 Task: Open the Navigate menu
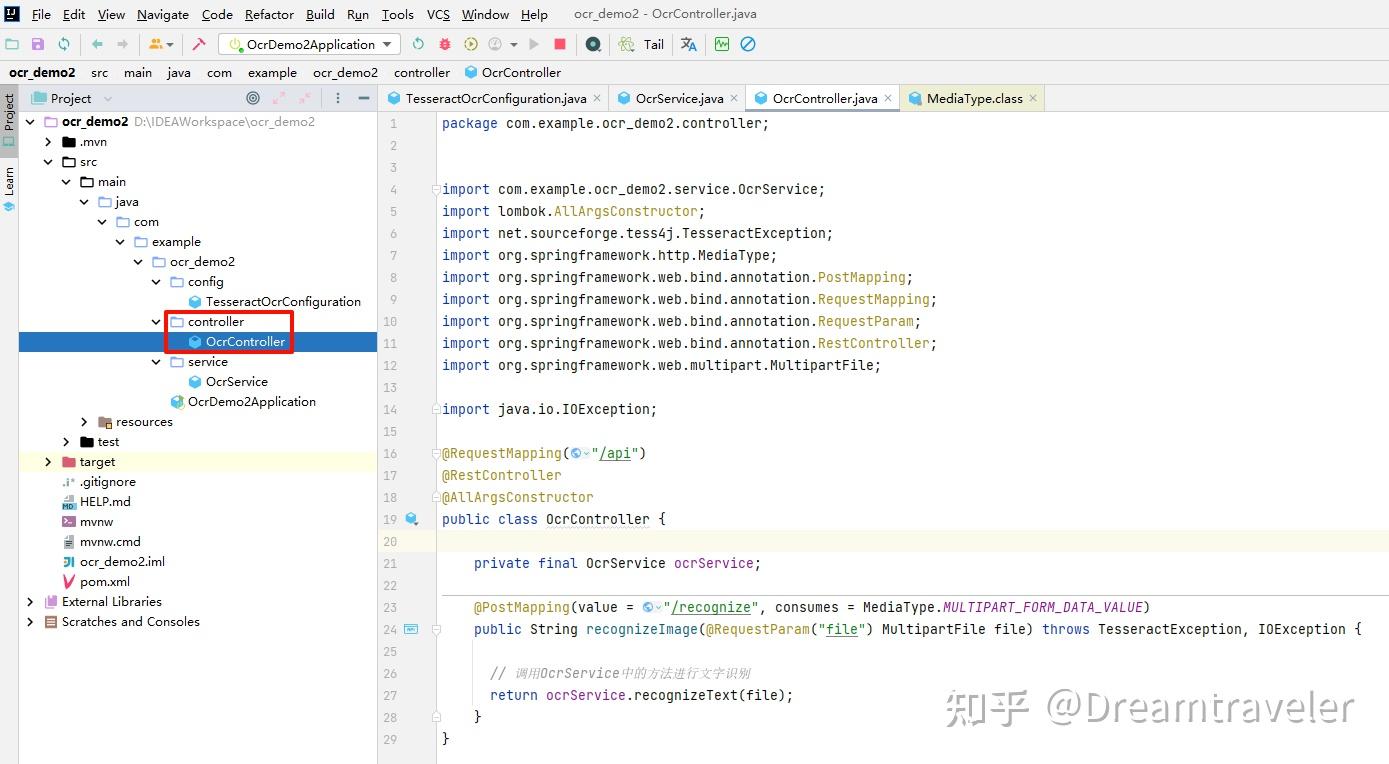click(x=162, y=14)
